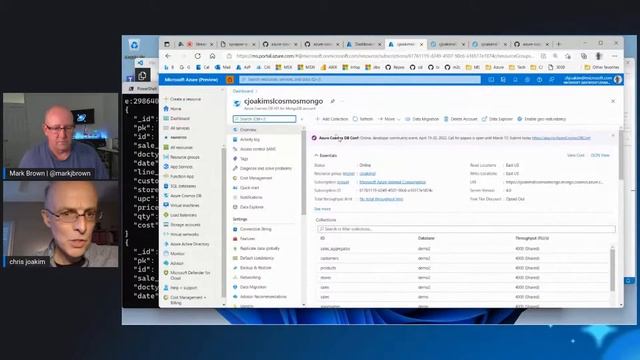Click Refresh in the command bar
The image size is (640, 360).
click(363, 119)
